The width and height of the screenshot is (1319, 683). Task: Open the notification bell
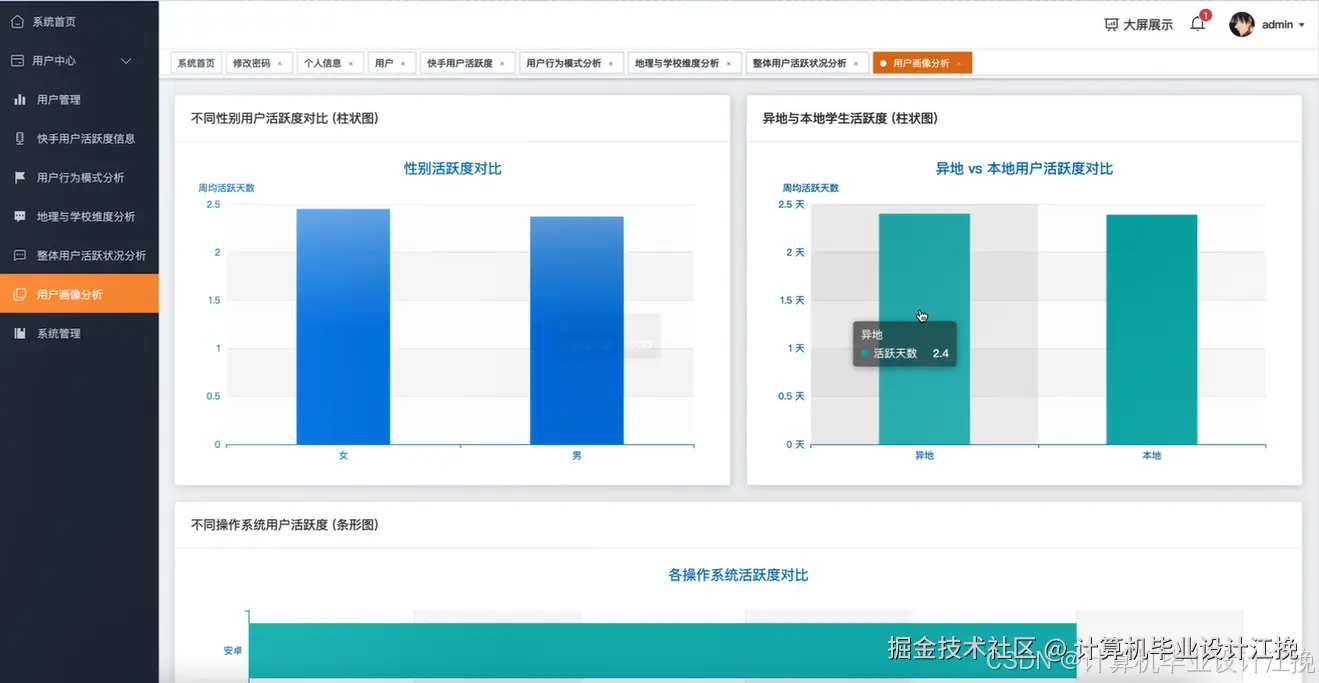[x=1197, y=25]
